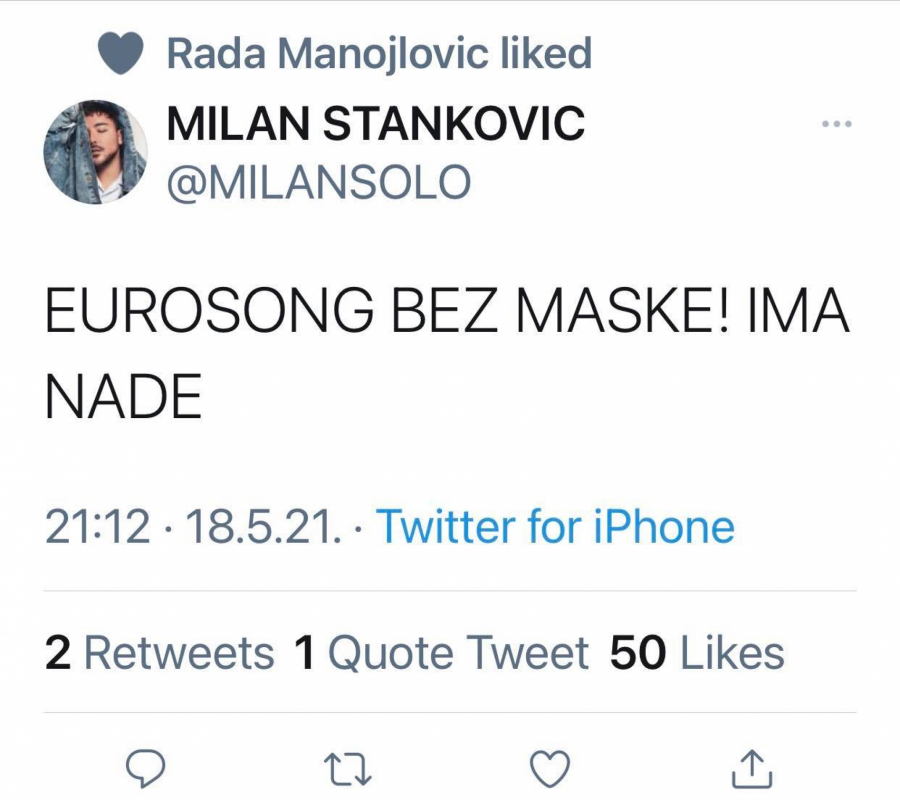The width and height of the screenshot is (900, 800).
Task: Like the tweet using the heart outline
Action: point(547,768)
